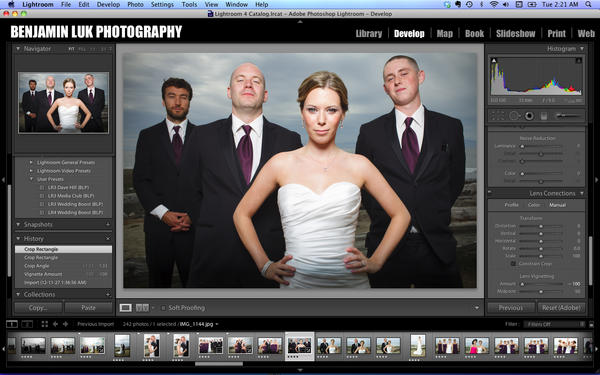Open volume control in menu bar
Viewport: 600px width, 375px height.
tap(506, 5)
